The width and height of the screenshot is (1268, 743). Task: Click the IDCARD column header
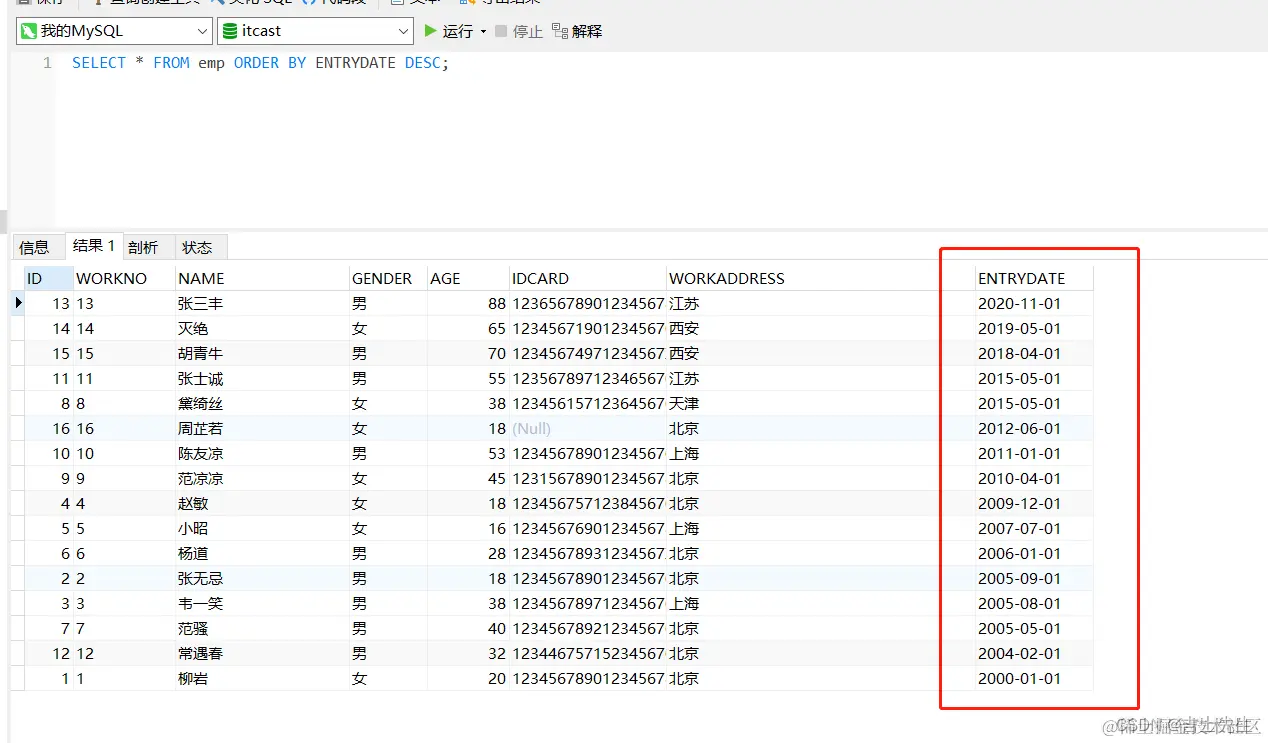(x=588, y=278)
